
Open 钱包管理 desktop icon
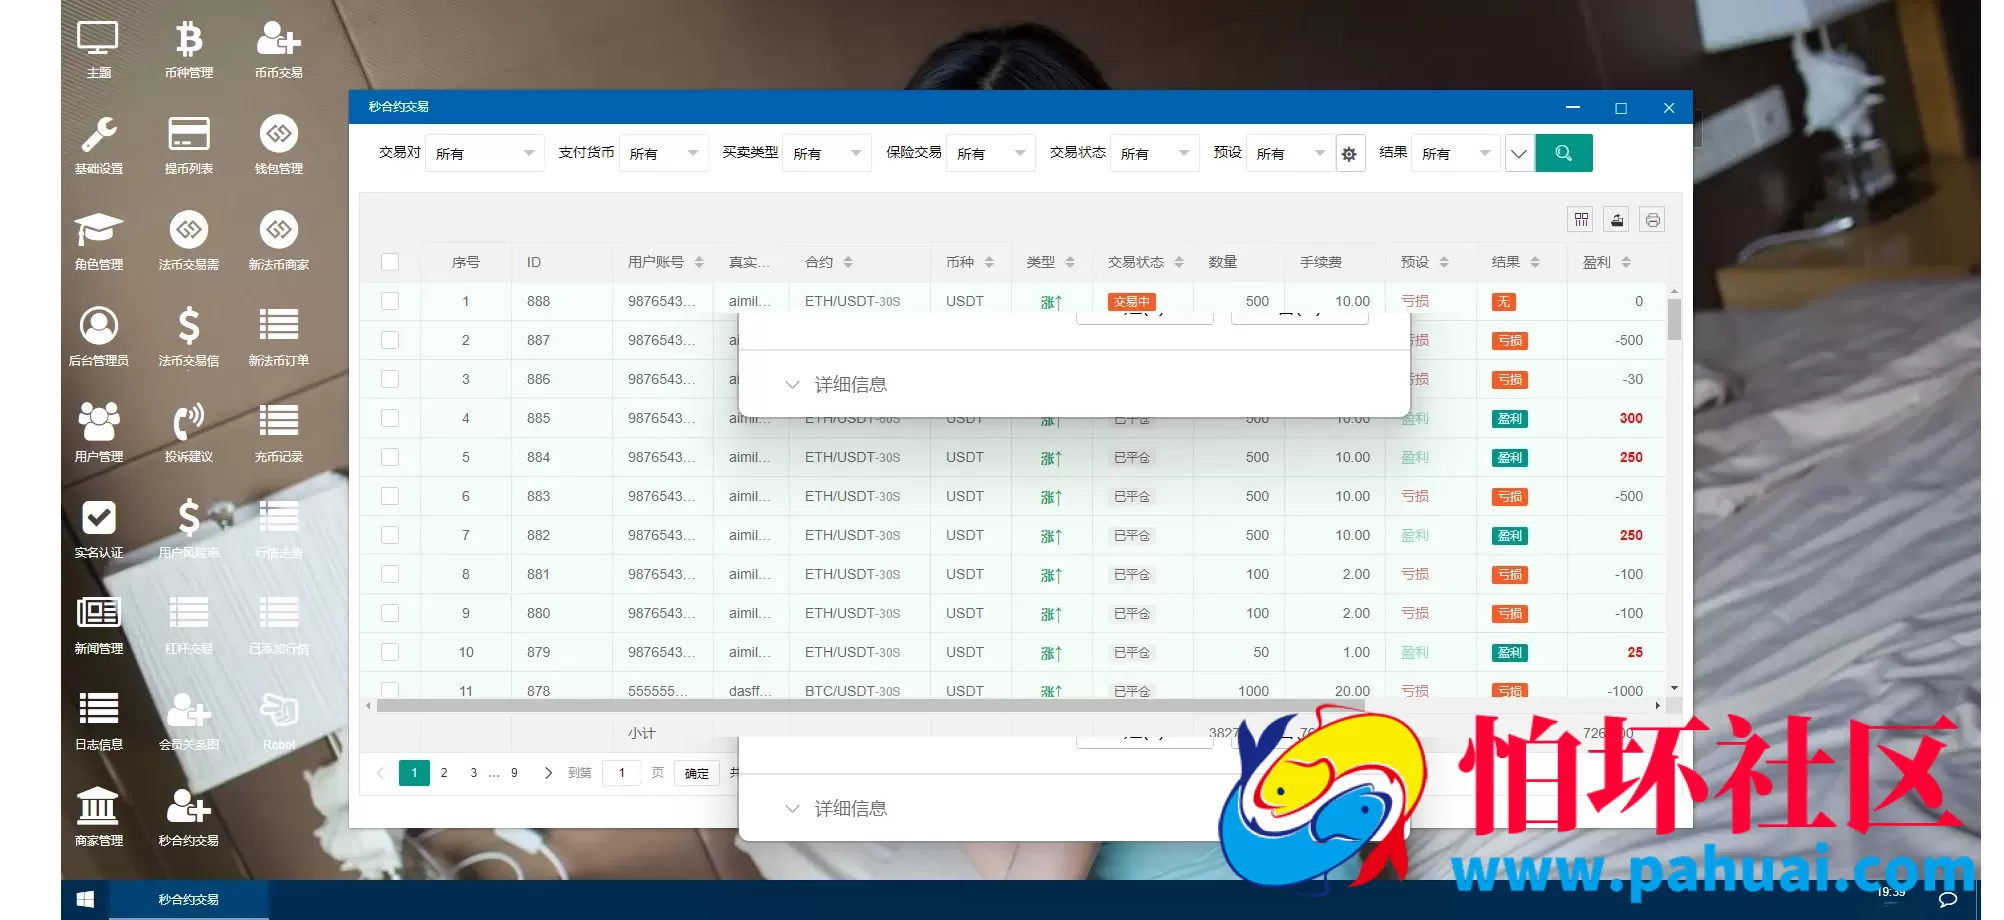pyautogui.click(x=278, y=146)
